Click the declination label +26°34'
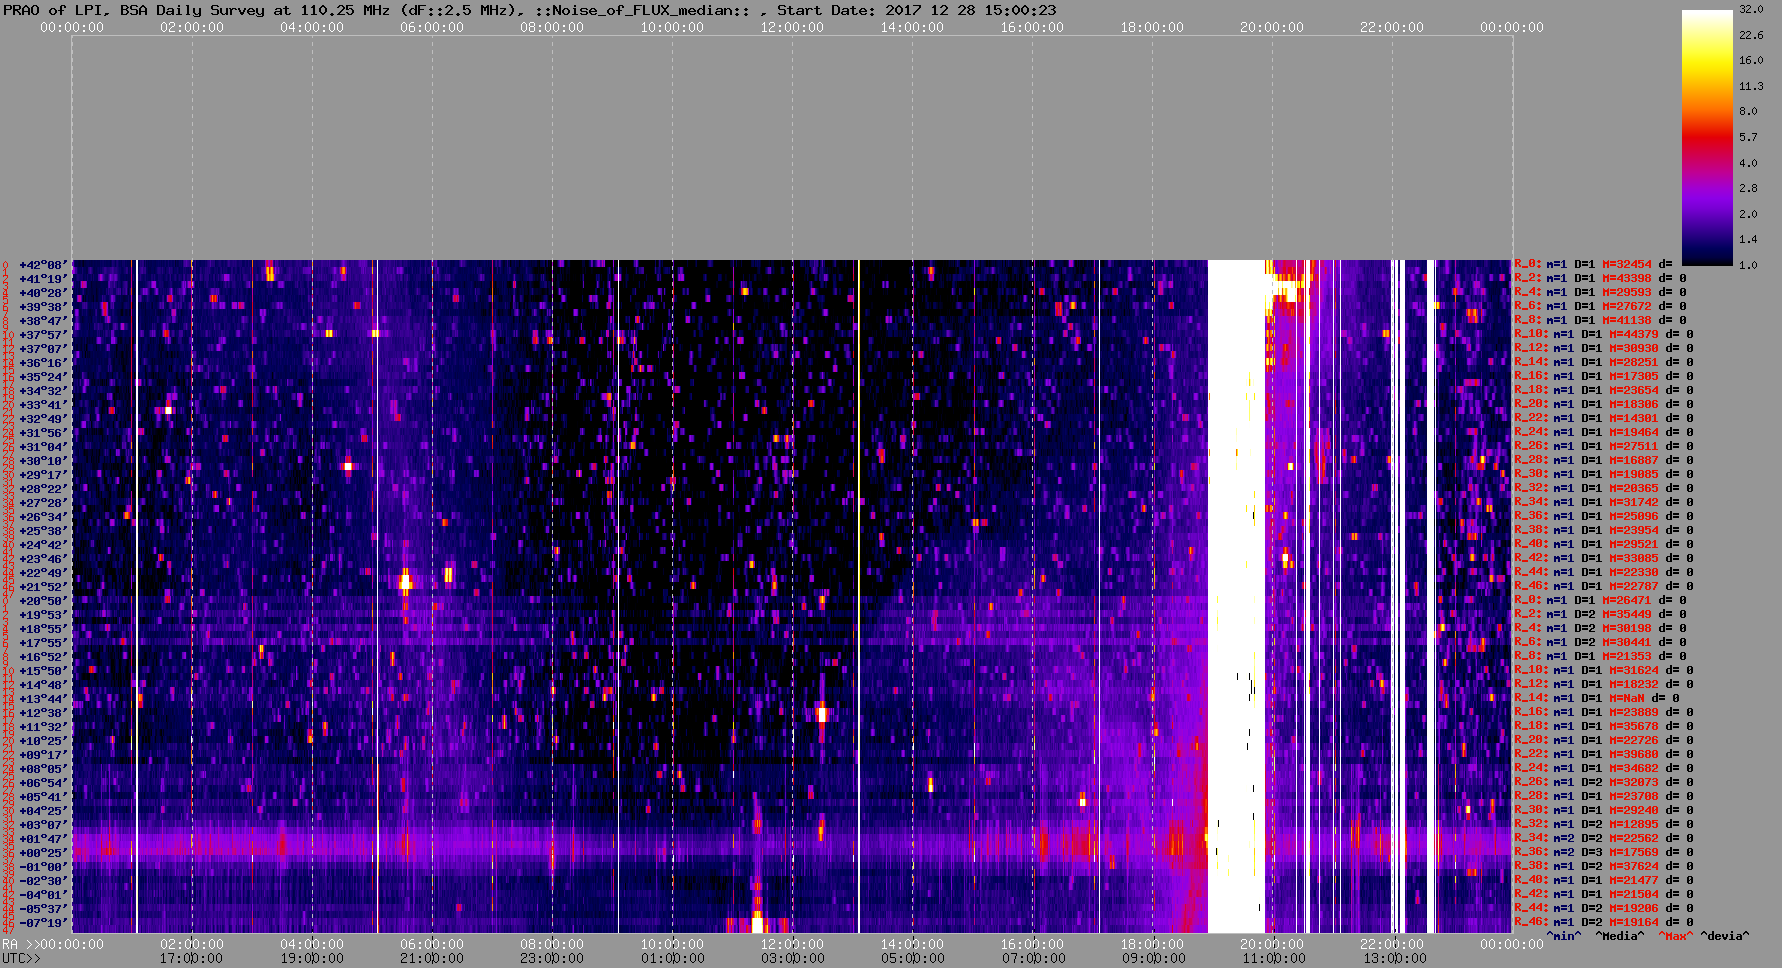 pos(43,517)
